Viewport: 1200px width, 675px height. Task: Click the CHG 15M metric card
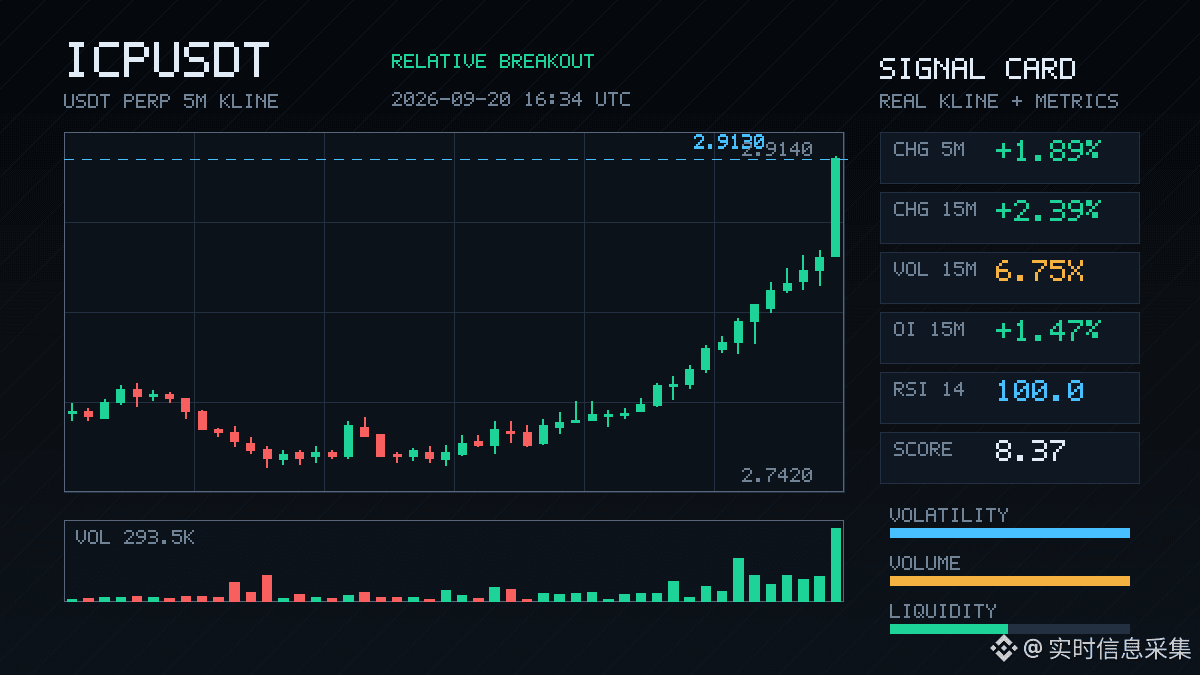pyautogui.click(x=1009, y=217)
